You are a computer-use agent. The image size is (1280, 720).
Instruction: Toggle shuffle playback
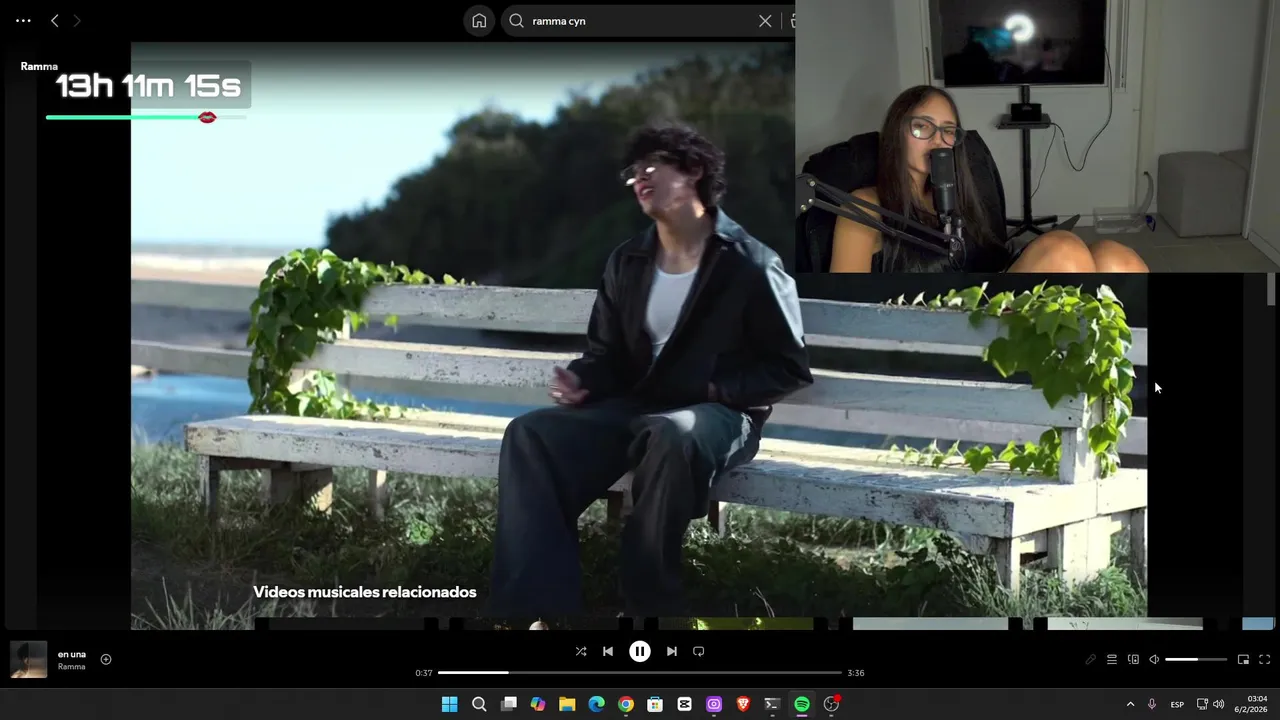click(581, 651)
